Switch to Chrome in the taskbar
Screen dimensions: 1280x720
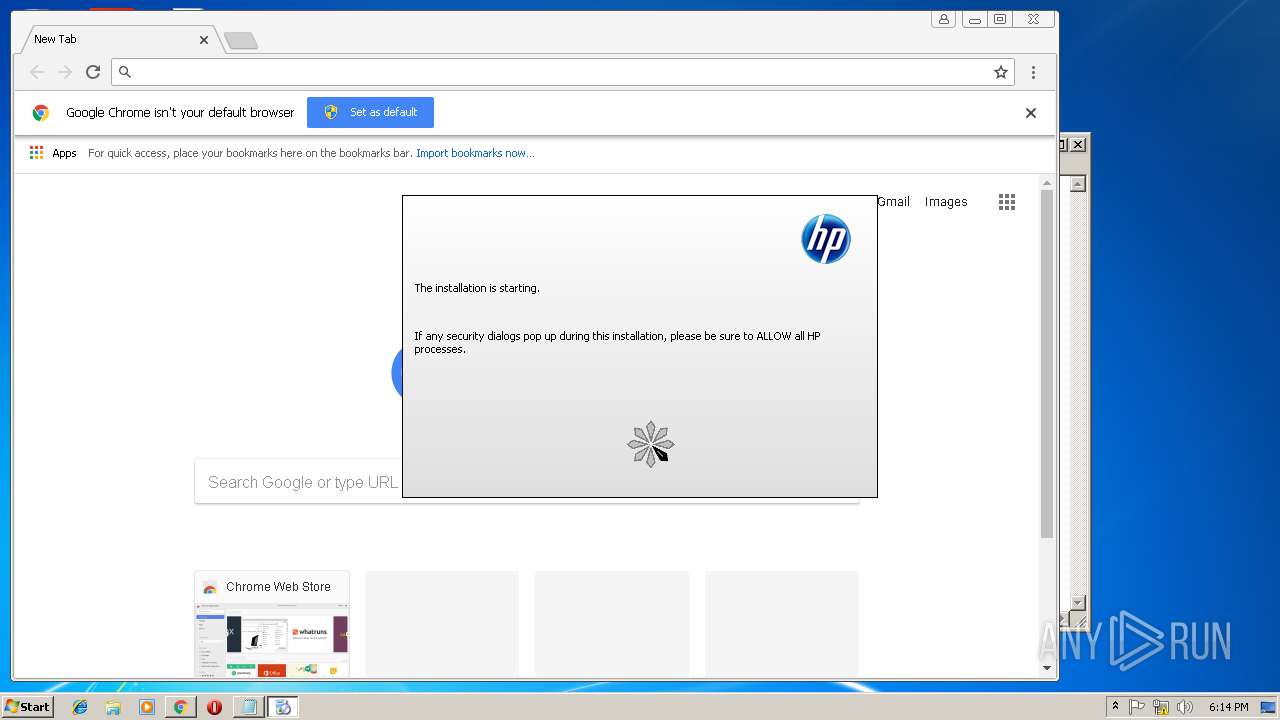[x=181, y=707]
